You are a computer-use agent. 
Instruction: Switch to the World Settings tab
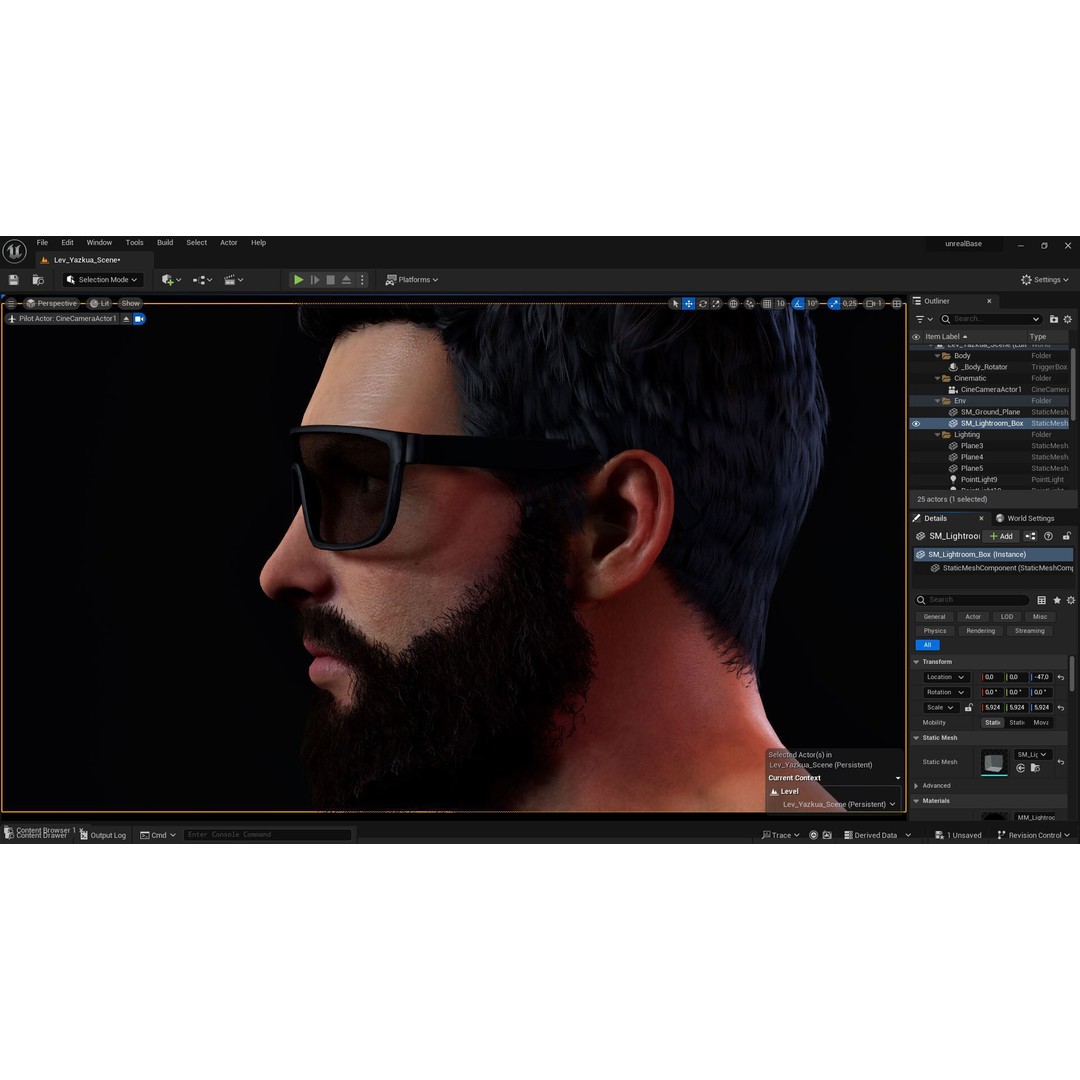pos(1024,519)
